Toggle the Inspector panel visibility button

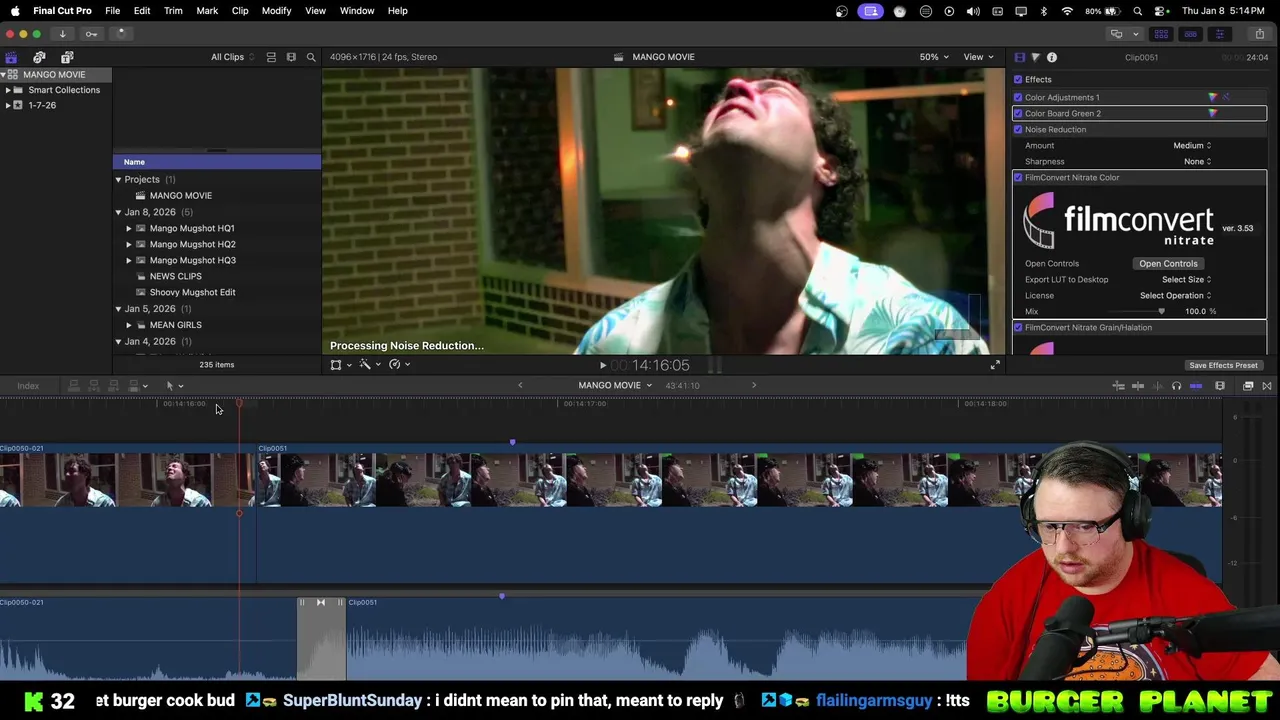1219,34
